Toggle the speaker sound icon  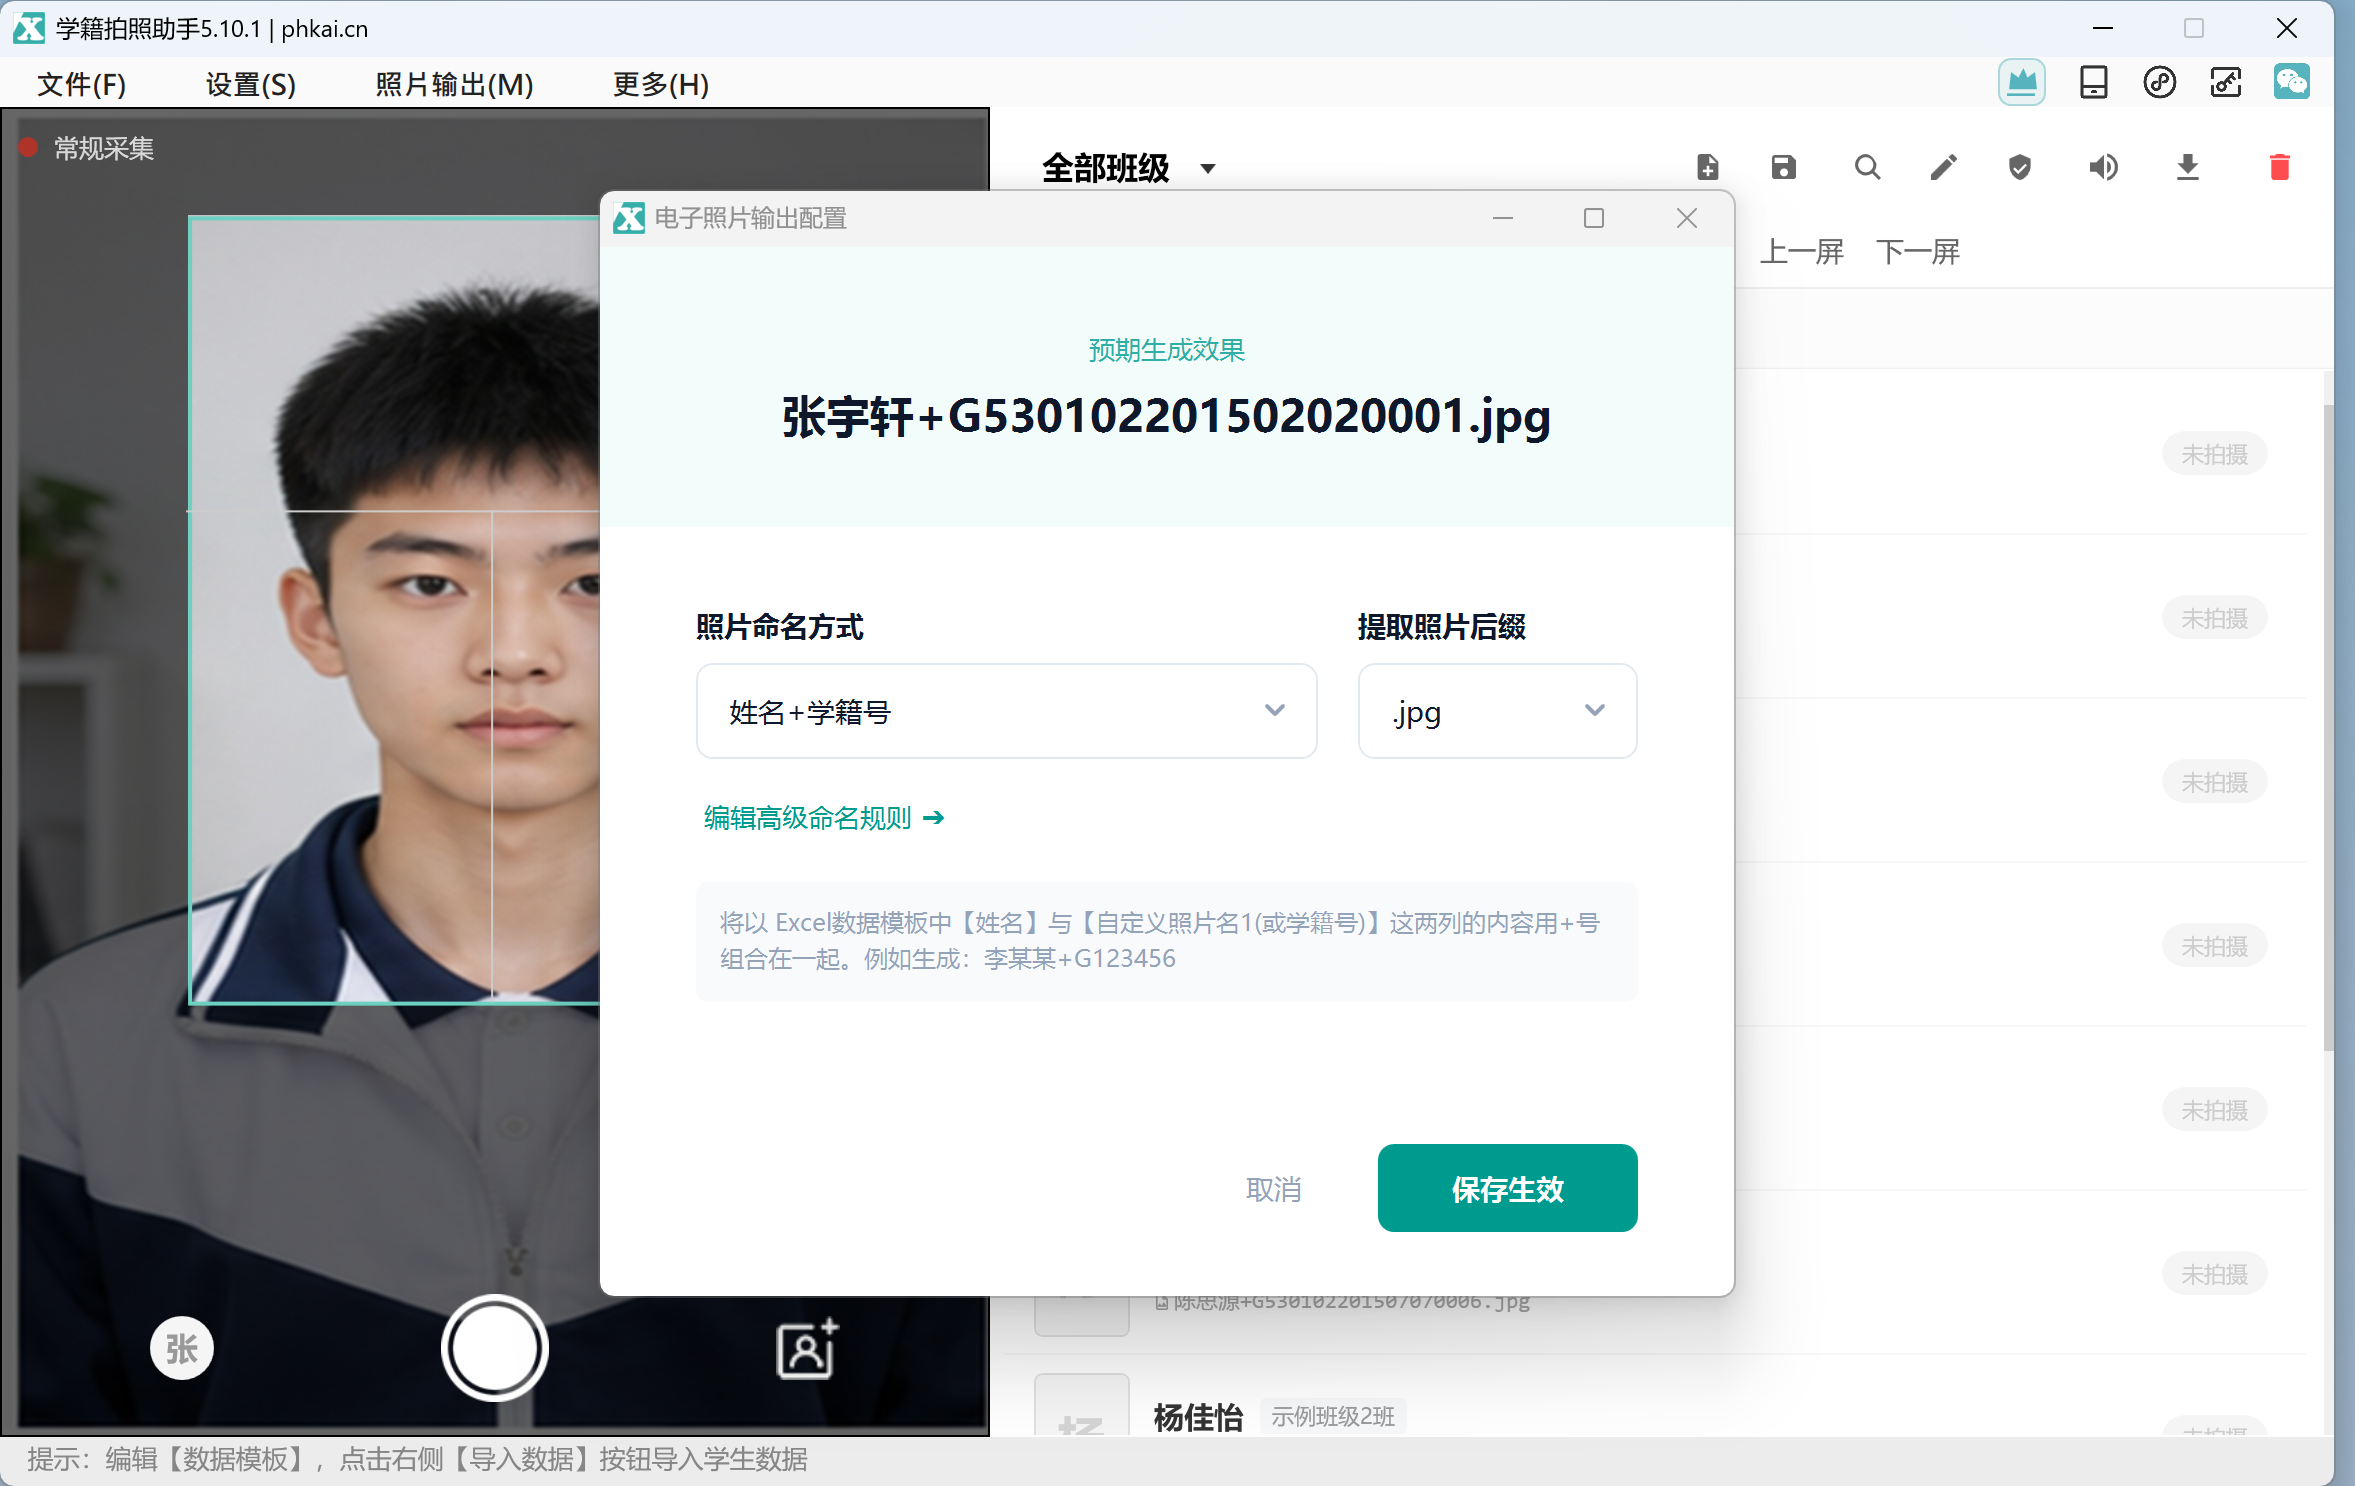(2103, 167)
